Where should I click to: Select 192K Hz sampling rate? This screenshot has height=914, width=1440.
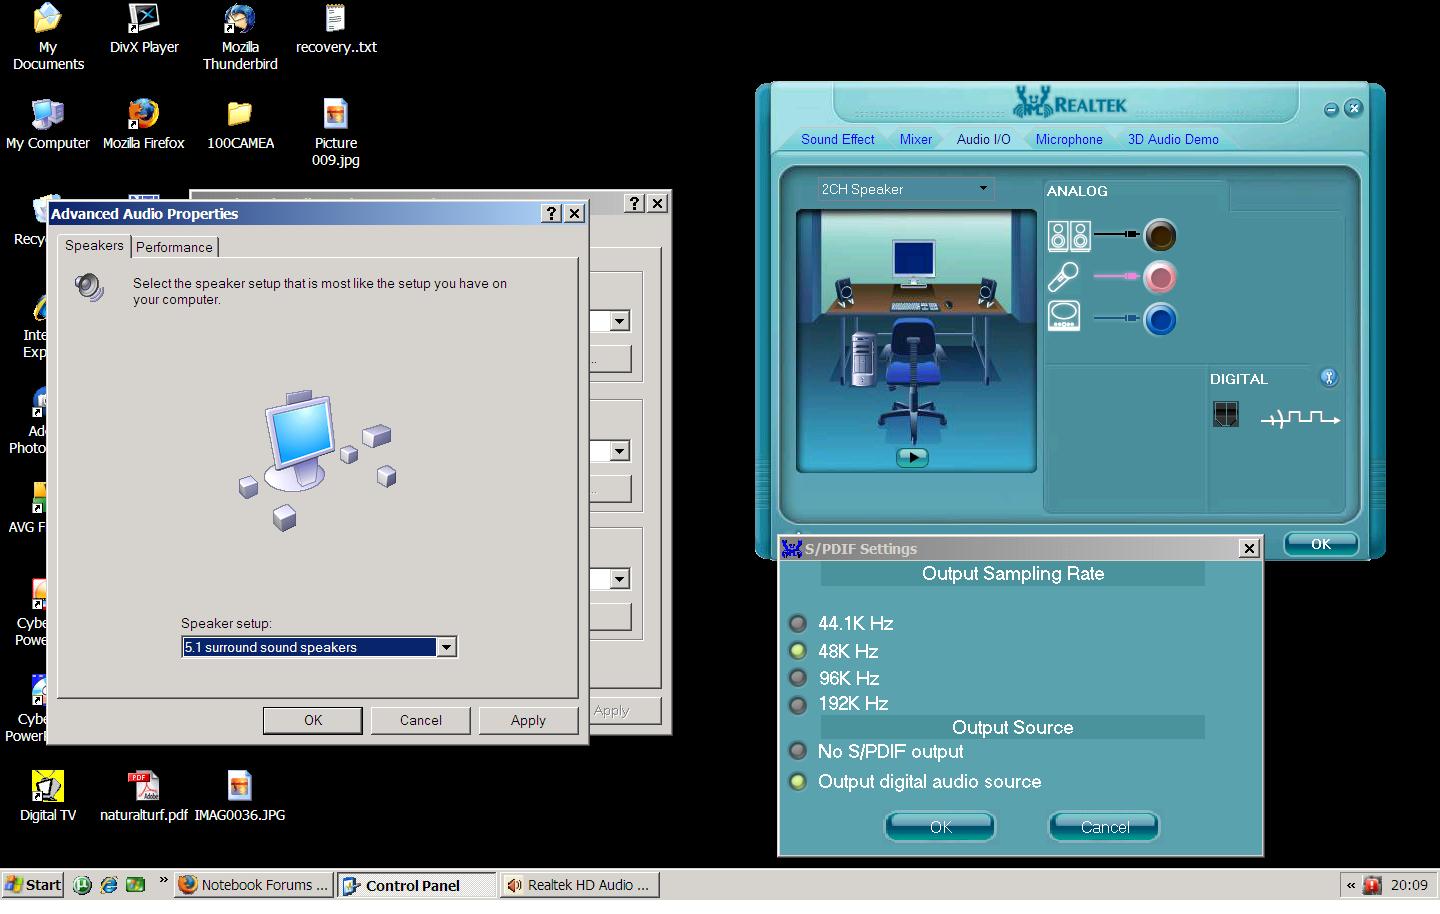798,704
